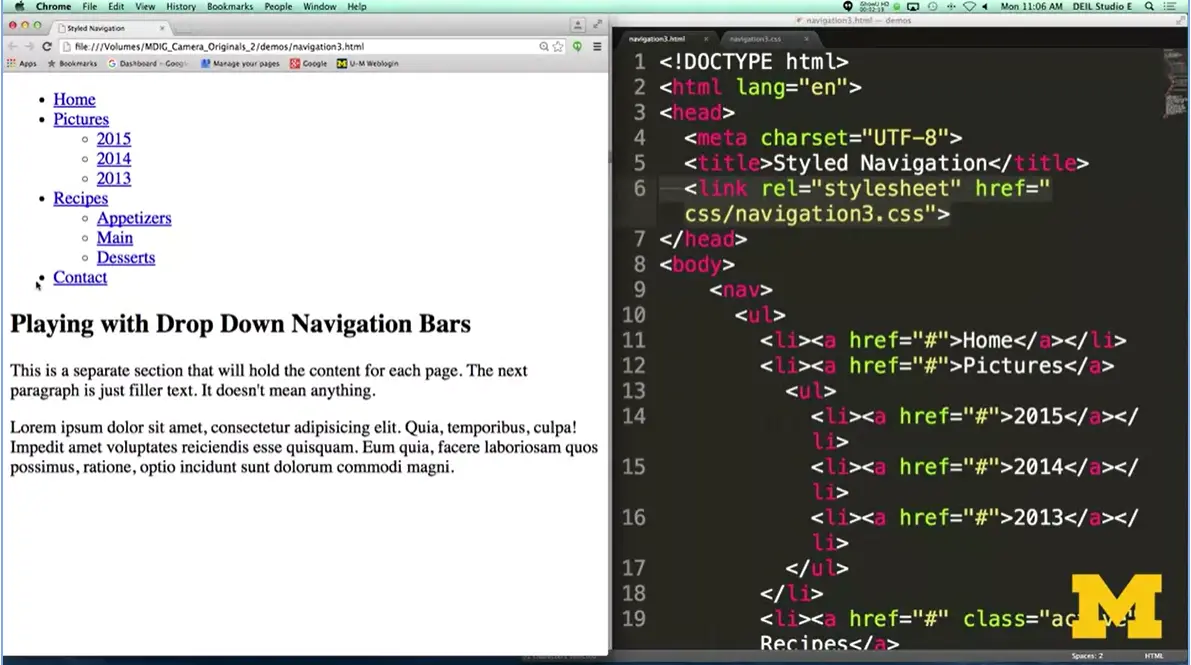Click the Appetizers link under Recipes
The height and width of the screenshot is (665, 1191).
[x=134, y=218]
